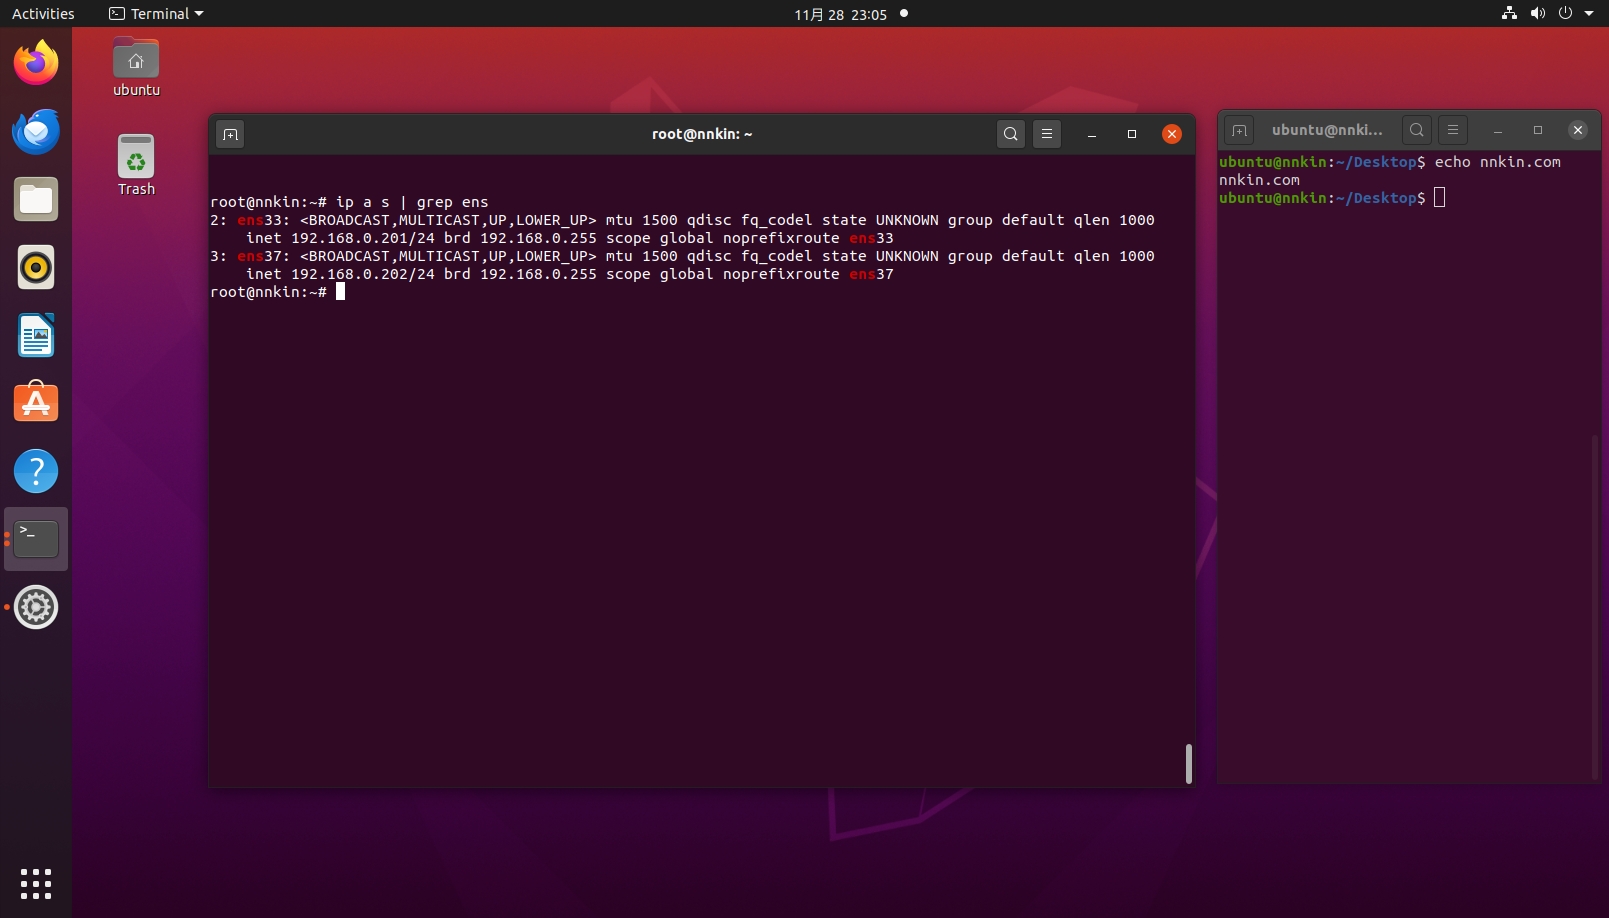Open LibreOffice Writer from the dock

click(36, 336)
